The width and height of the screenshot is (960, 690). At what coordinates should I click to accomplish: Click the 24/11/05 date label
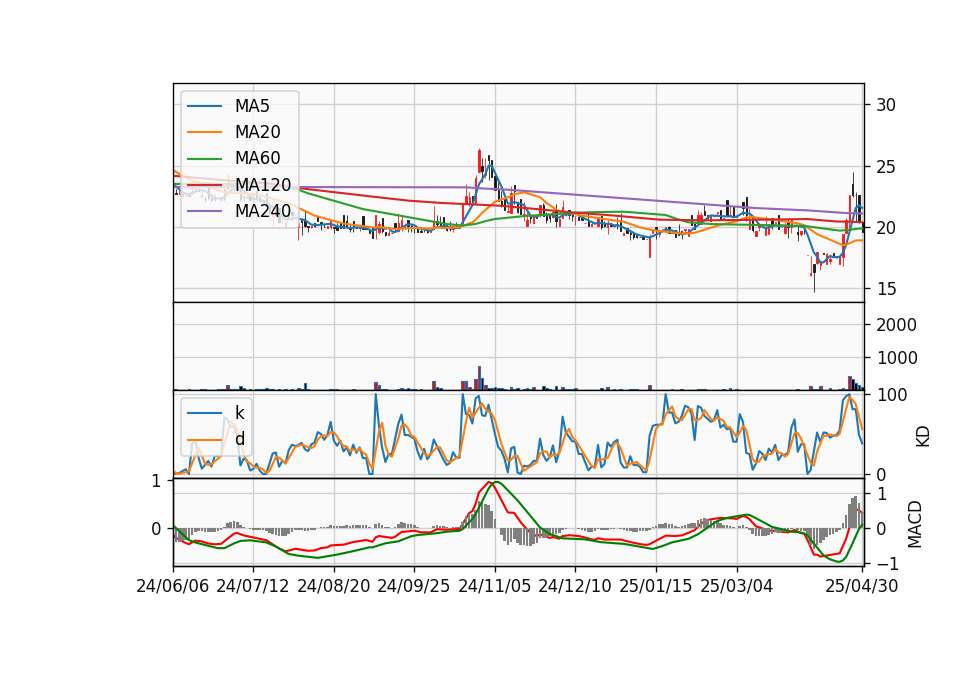click(x=495, y=586)
